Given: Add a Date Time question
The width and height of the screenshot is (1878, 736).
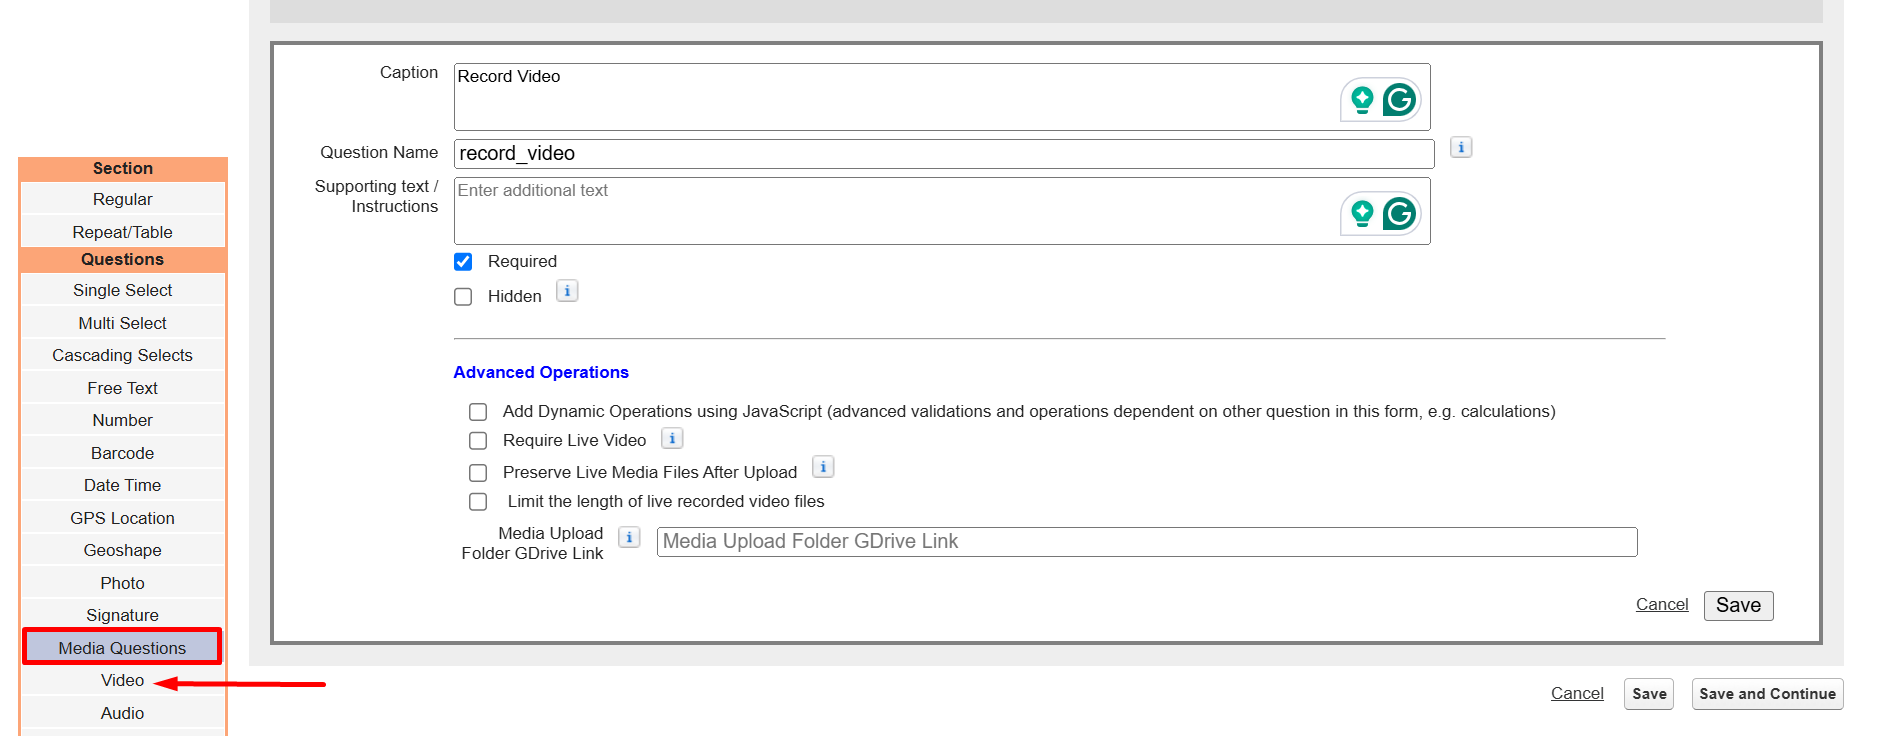Looking at the screenshot, I should (123, 485).
